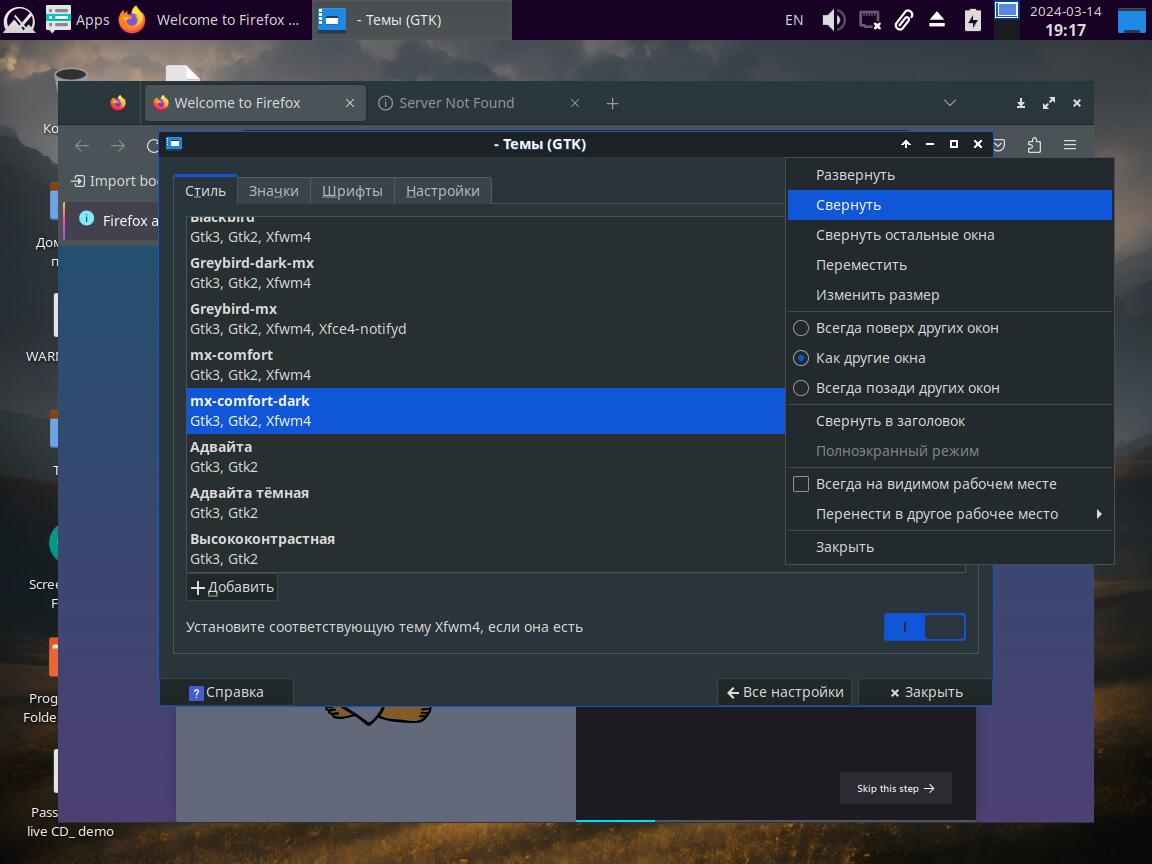
Task: Click the EN keyboard layout indicator
Action: [793, 20]
